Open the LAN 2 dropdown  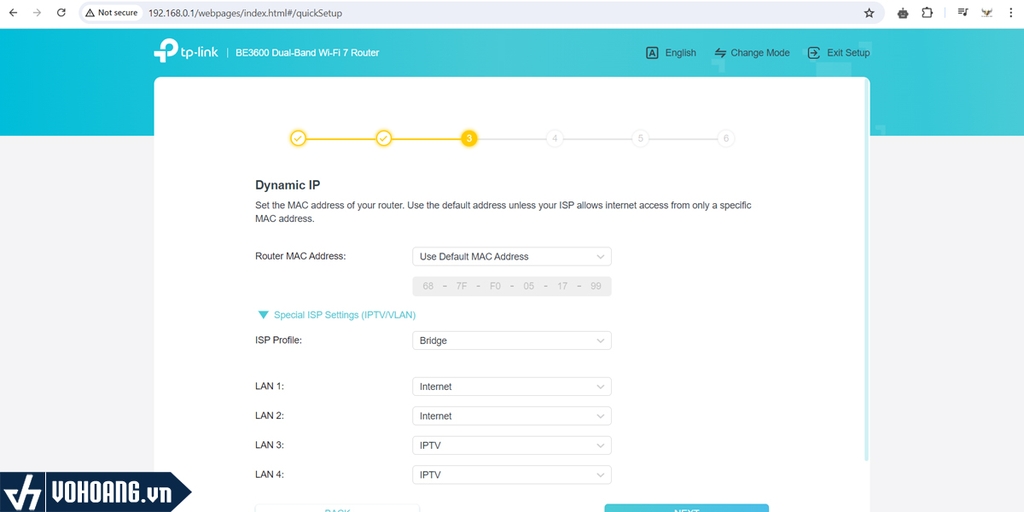pos(512,416)
